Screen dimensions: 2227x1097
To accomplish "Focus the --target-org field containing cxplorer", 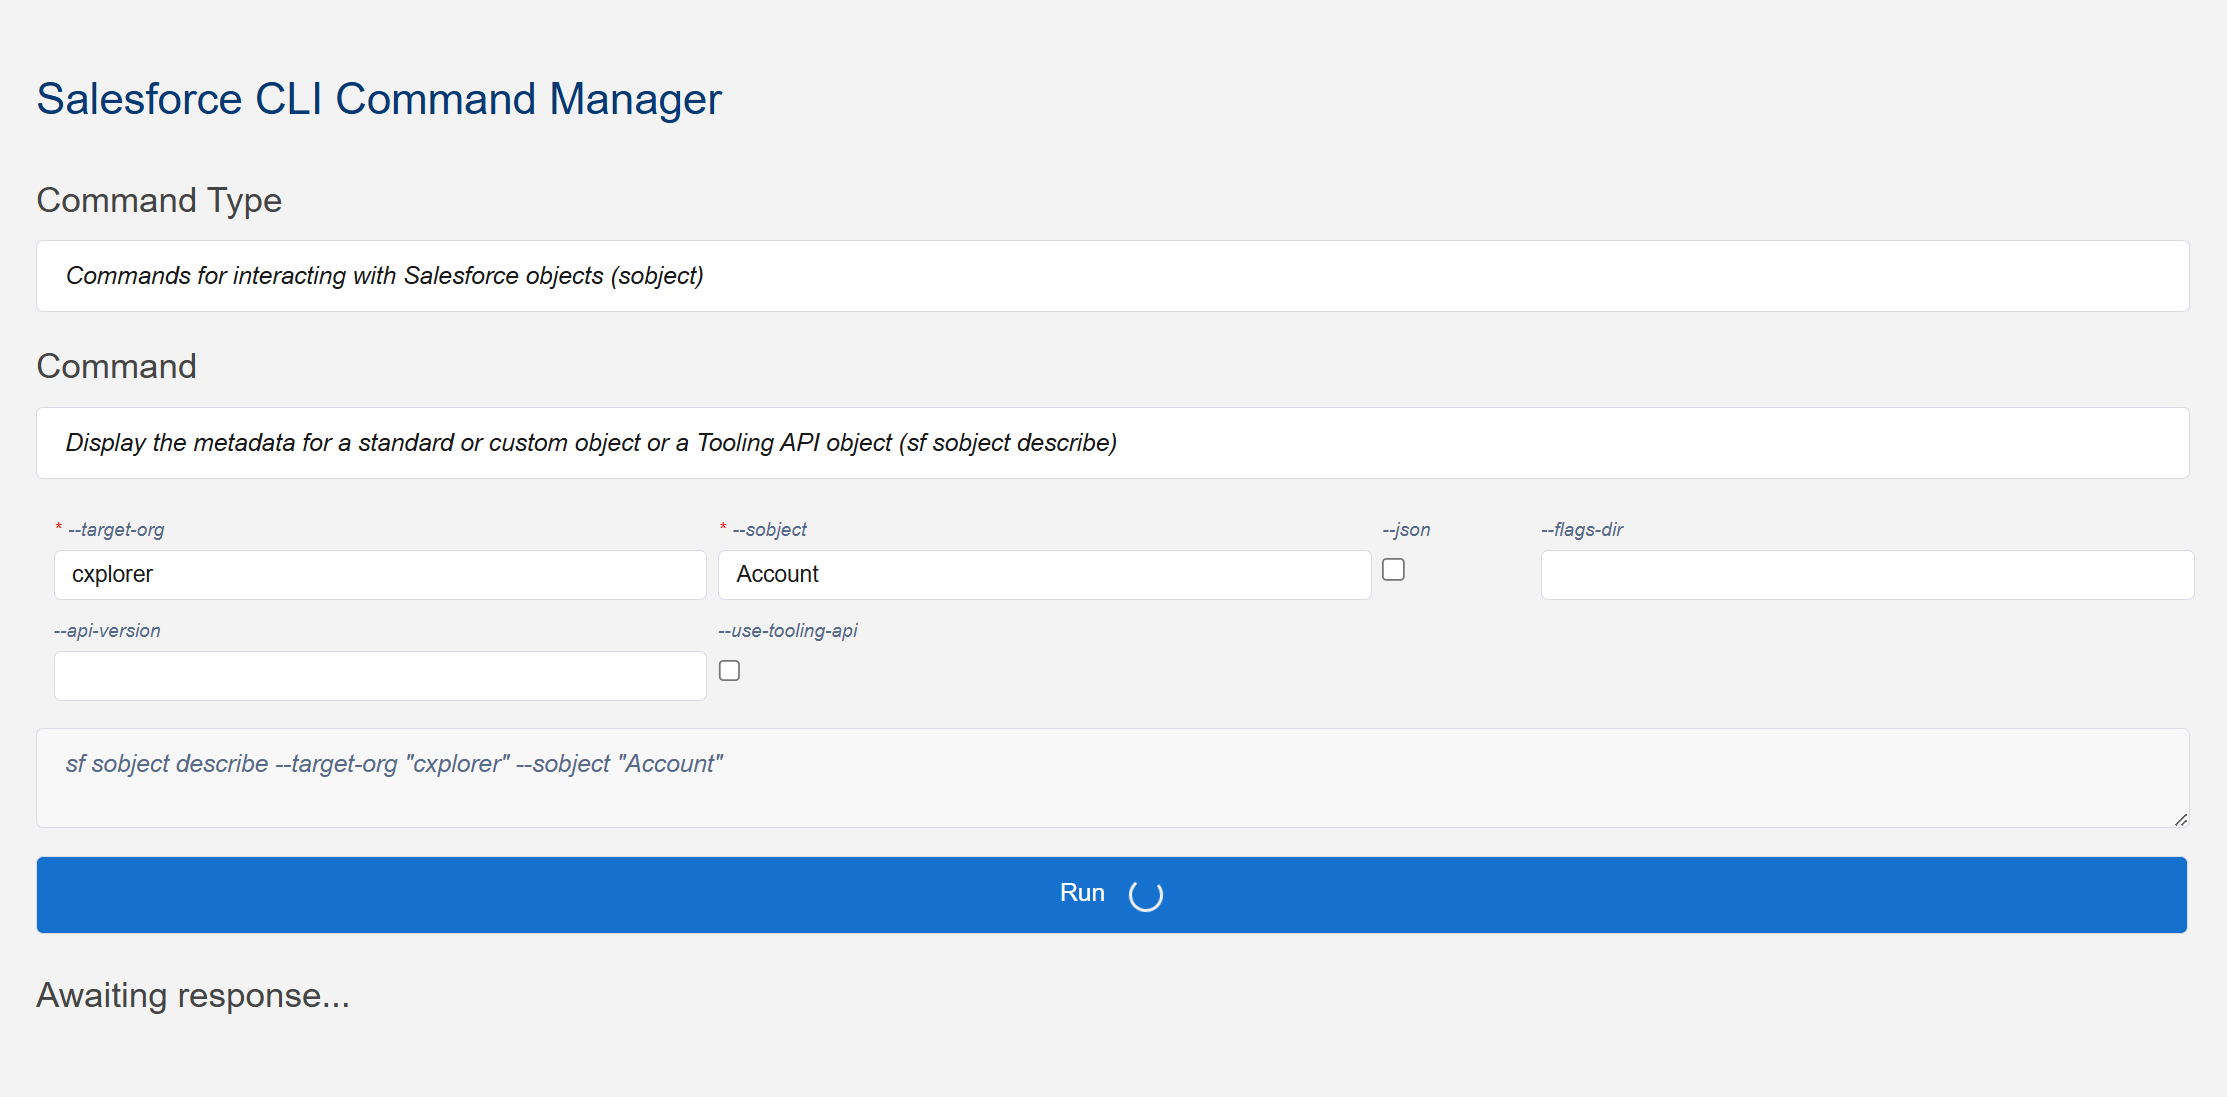I will click(x=380, y=575).
